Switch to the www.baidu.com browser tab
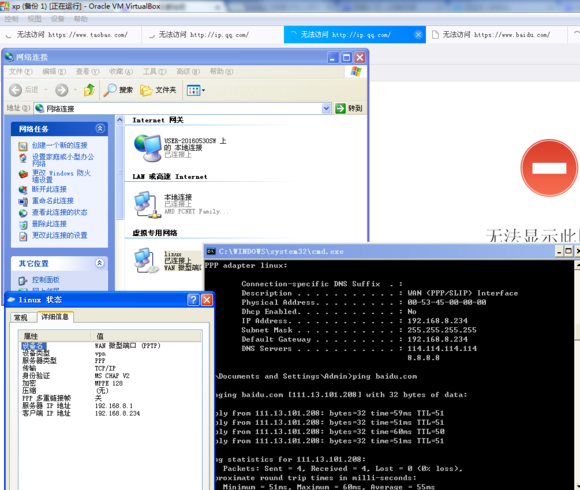 click(496, 35)
